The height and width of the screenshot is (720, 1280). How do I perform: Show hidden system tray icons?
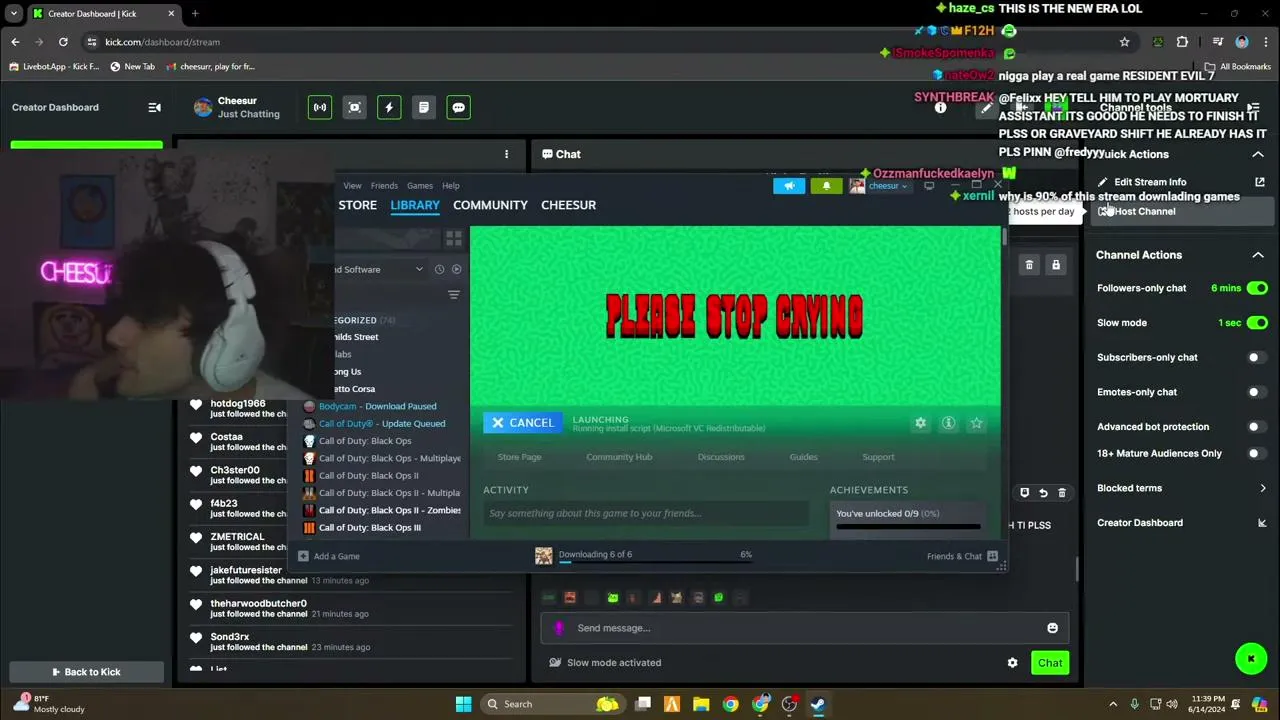(x=1111, y=704)
